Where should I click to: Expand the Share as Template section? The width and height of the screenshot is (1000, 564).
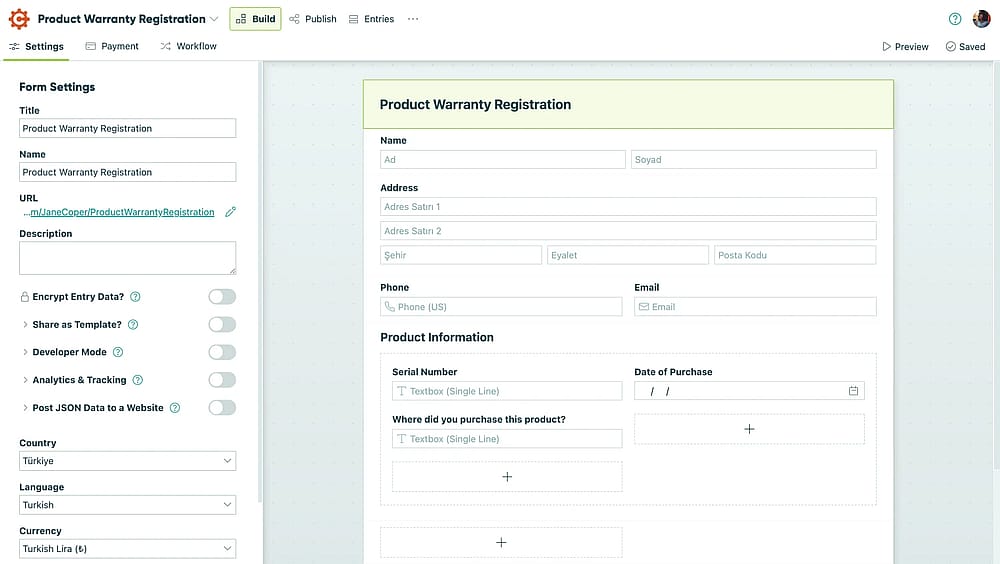[x=25, y=325]
